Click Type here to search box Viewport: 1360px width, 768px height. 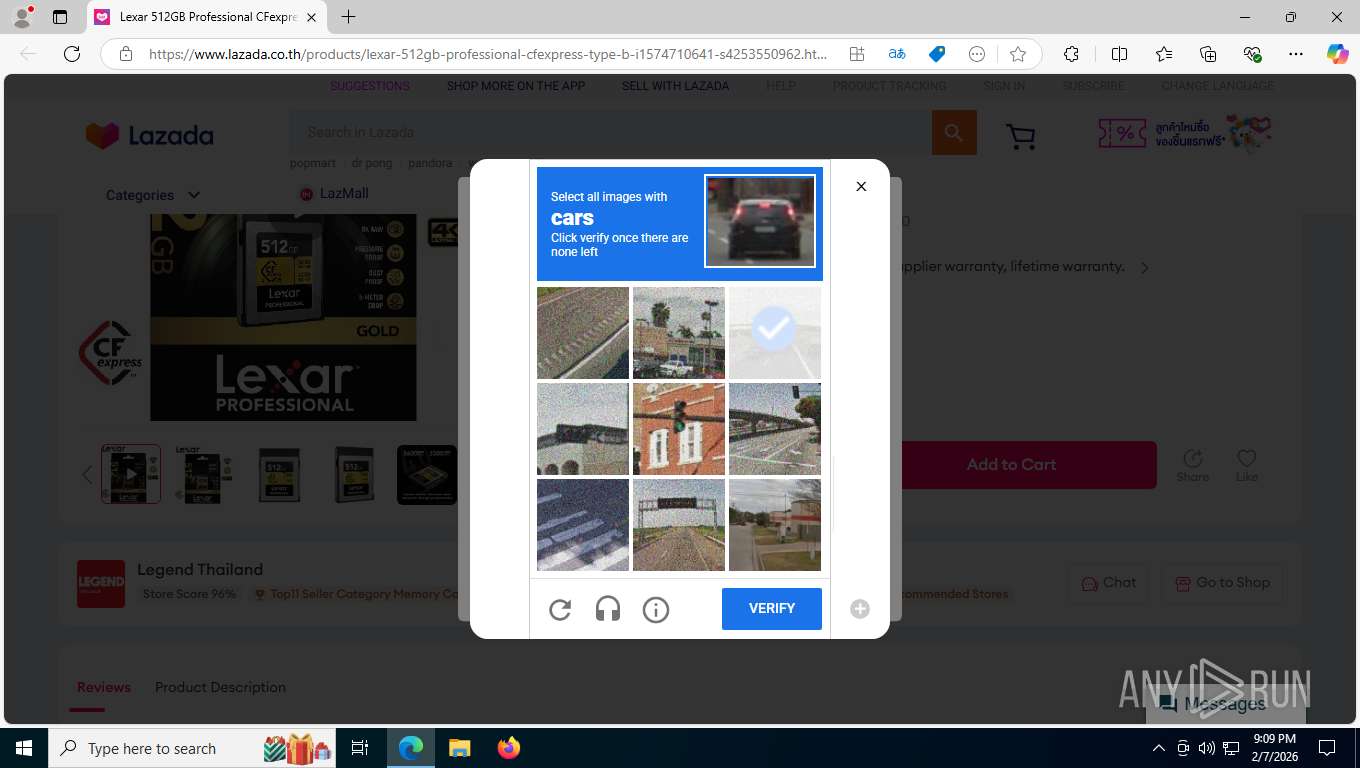pyautogui.click(x=190, y=748)
